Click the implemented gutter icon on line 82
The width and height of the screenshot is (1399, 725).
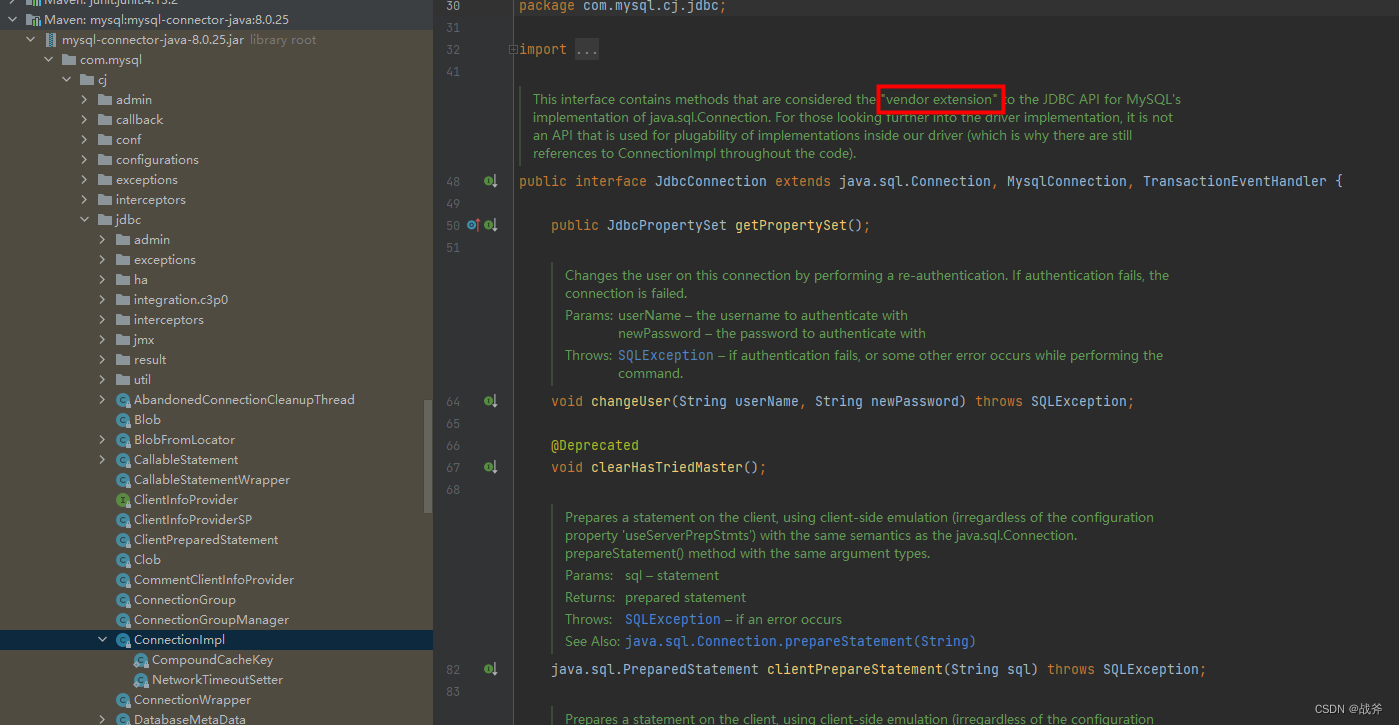point(491,669)
